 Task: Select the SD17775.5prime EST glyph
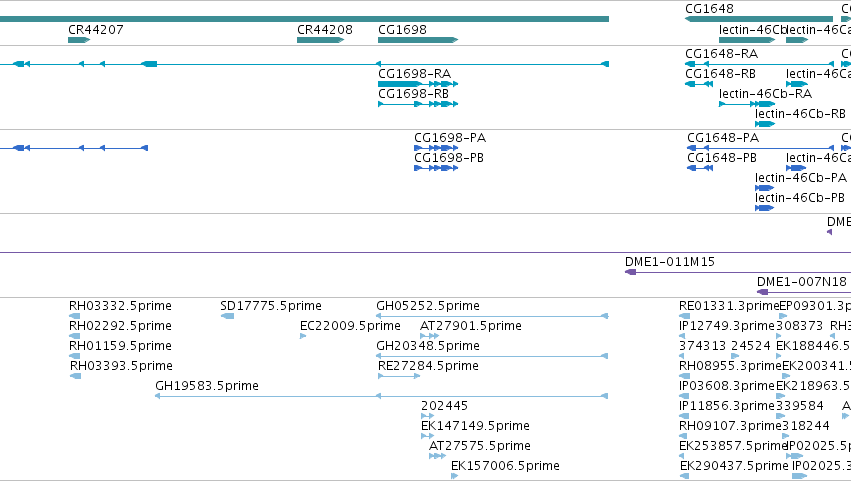(227, 316)
